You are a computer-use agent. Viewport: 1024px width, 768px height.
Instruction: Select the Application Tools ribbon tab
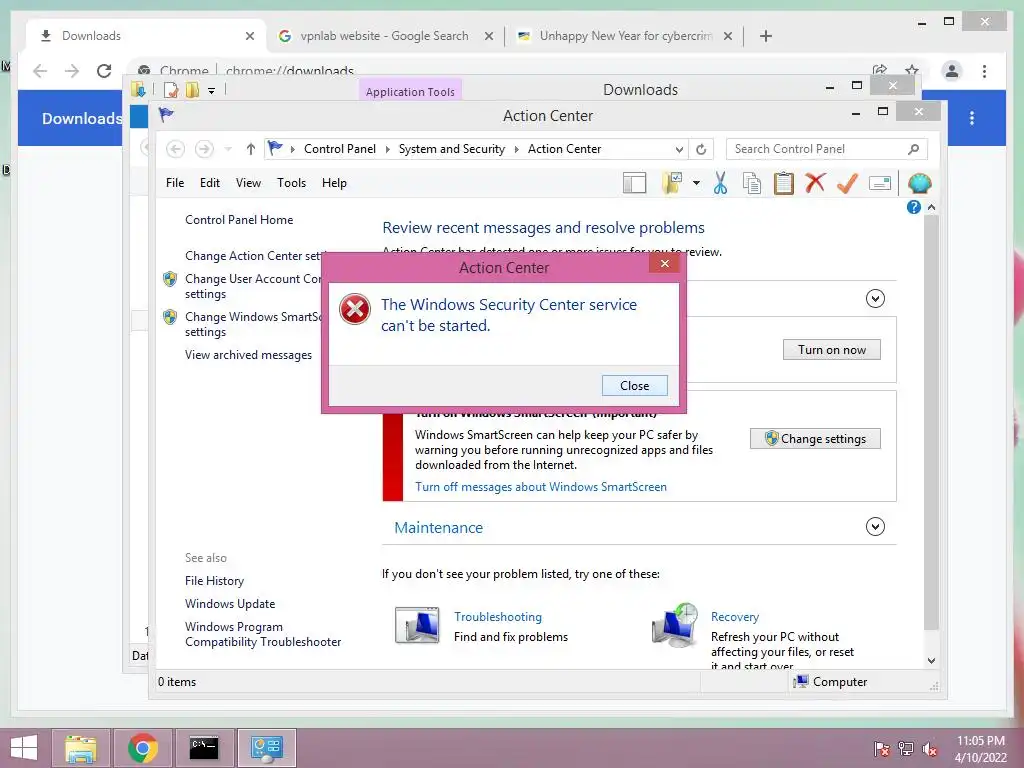coord(410,91)
